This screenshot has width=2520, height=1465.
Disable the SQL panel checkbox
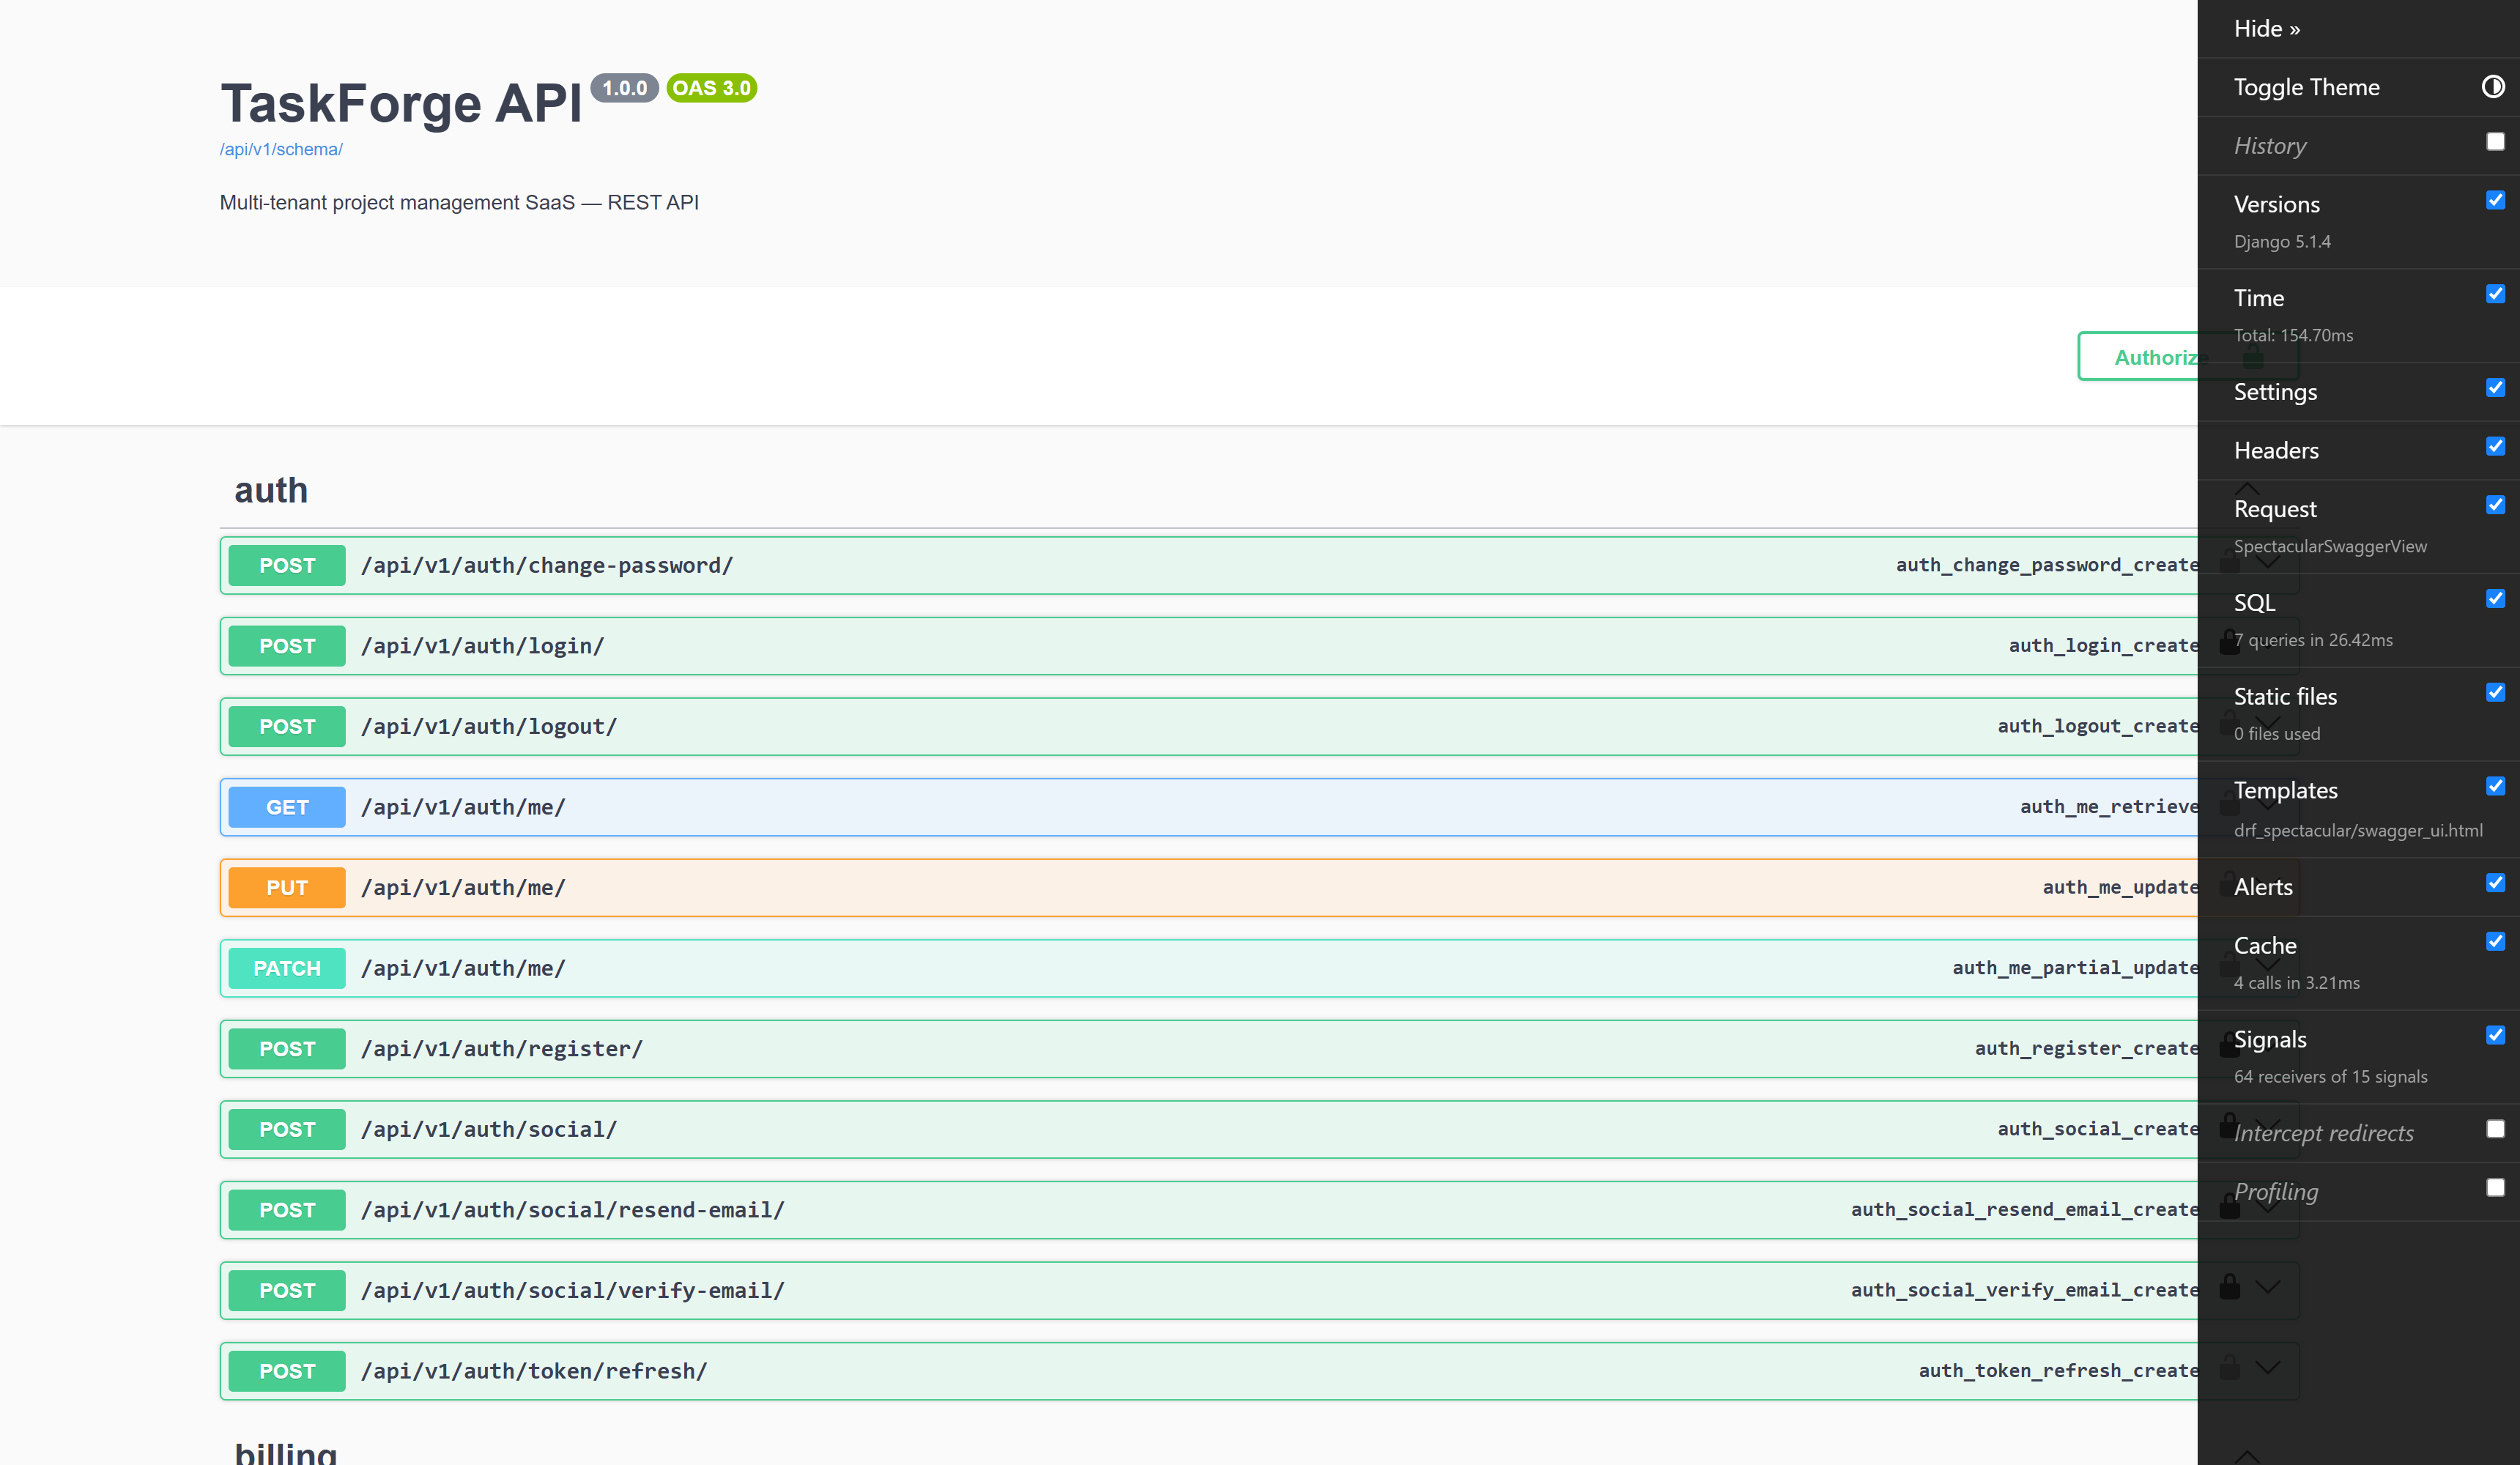[2495, 599]
